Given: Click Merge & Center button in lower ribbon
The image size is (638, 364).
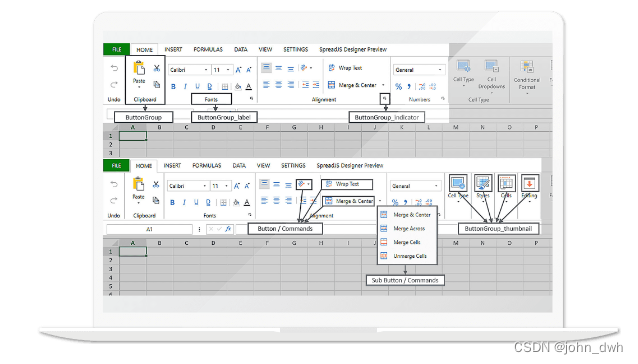Looking at the screenshot, I should coord(349,201).
